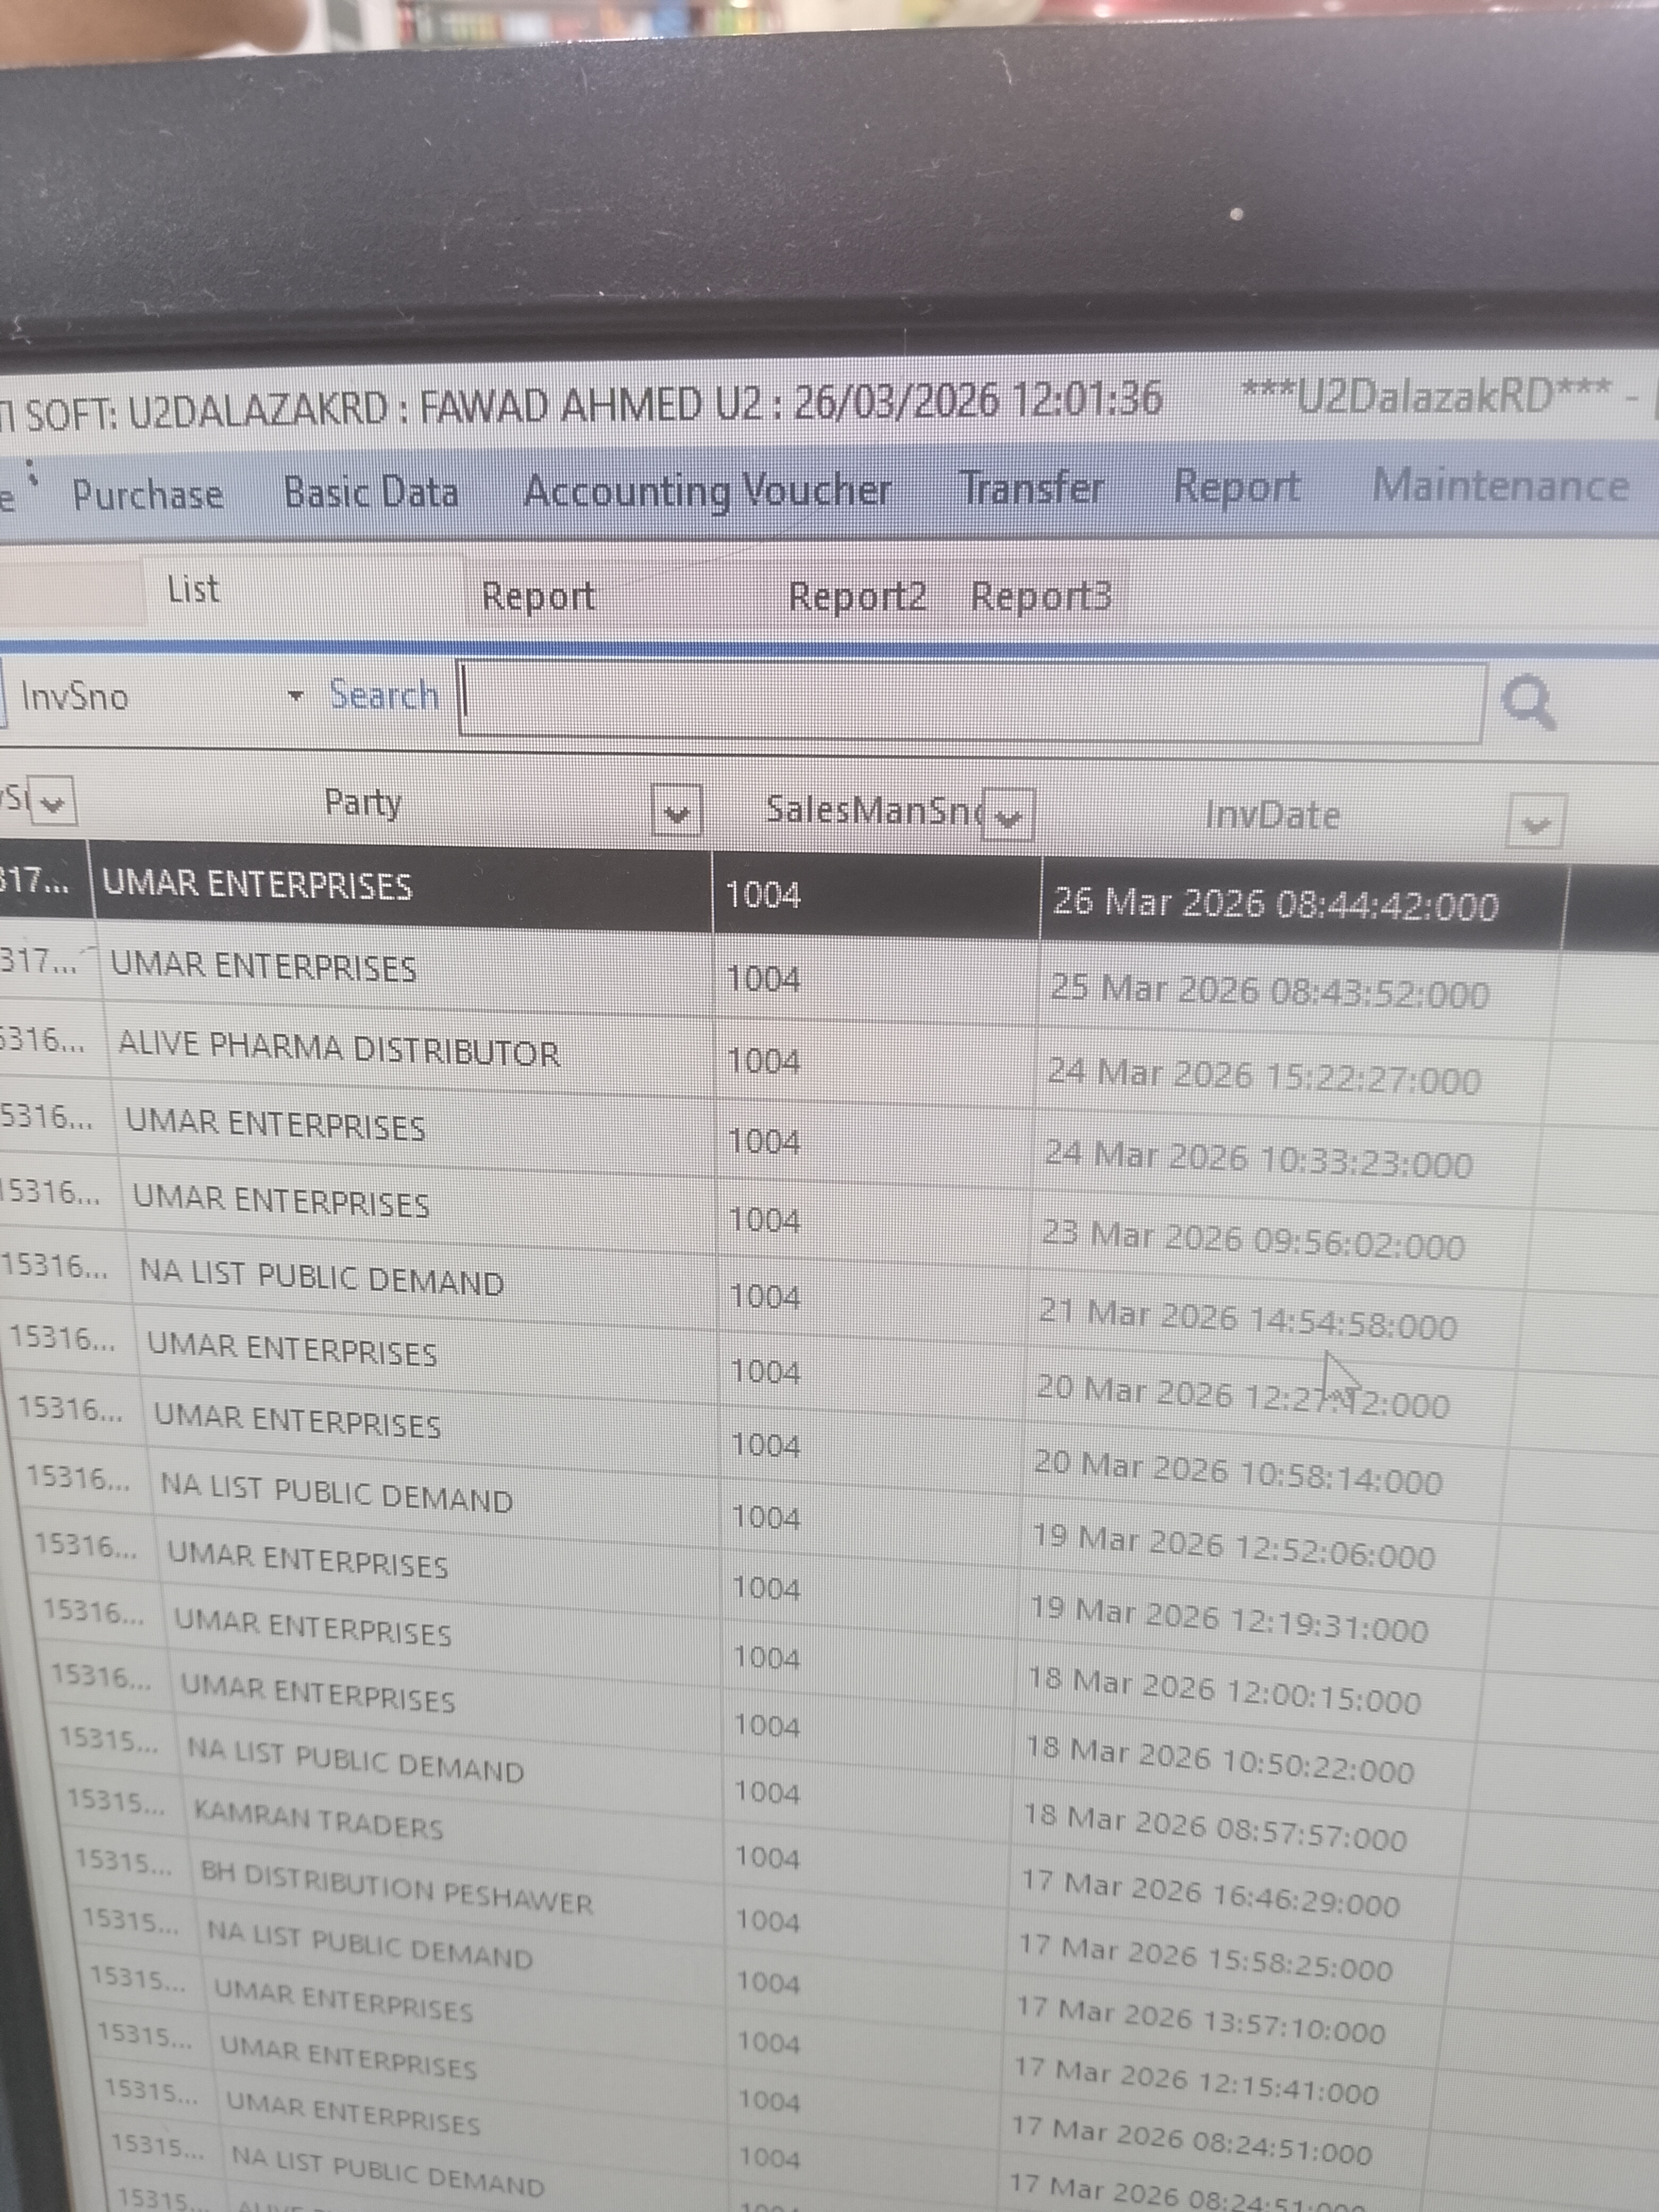Open the Report menu in menu bar
This screenshot has height=2212, width=1659.
pos(1237,486)
